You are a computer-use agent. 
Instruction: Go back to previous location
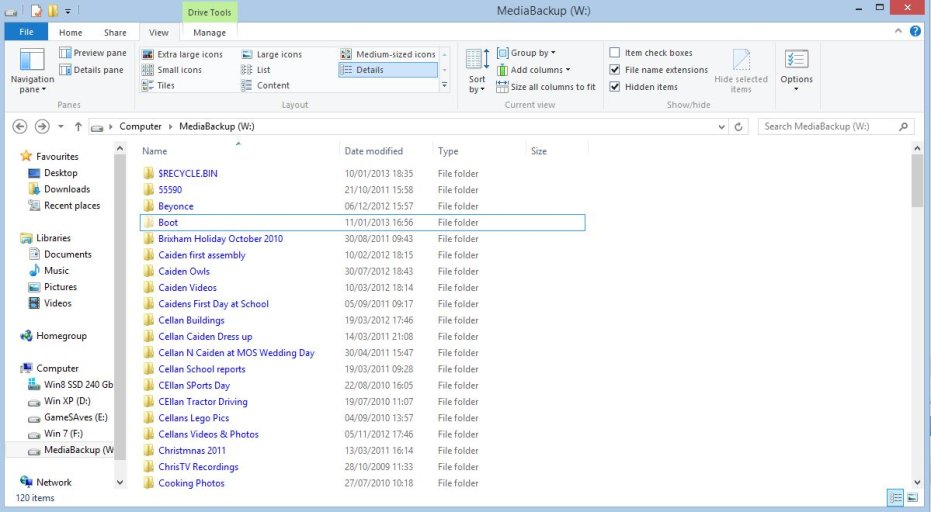[20, 127]
